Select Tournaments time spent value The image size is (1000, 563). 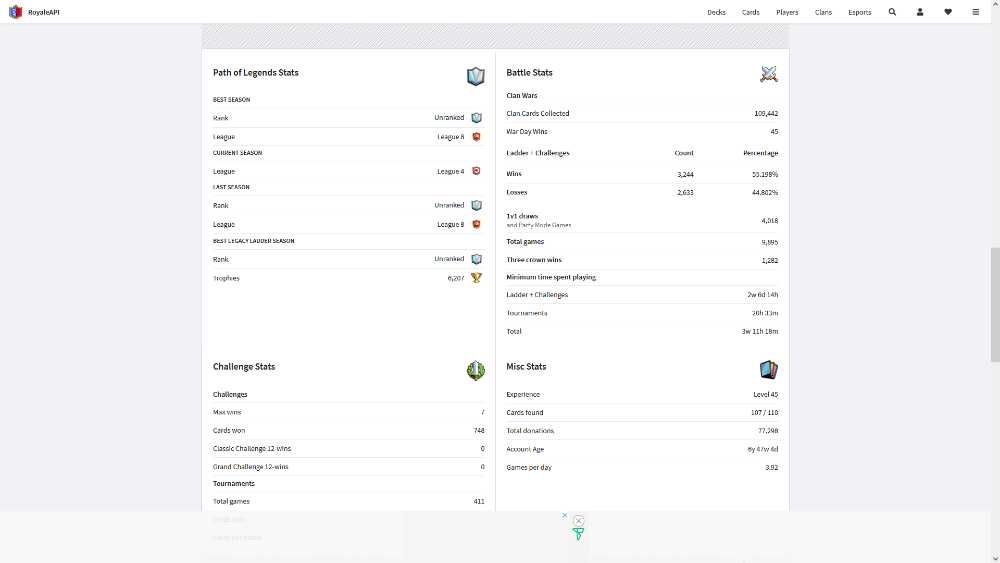click(765, 313)
